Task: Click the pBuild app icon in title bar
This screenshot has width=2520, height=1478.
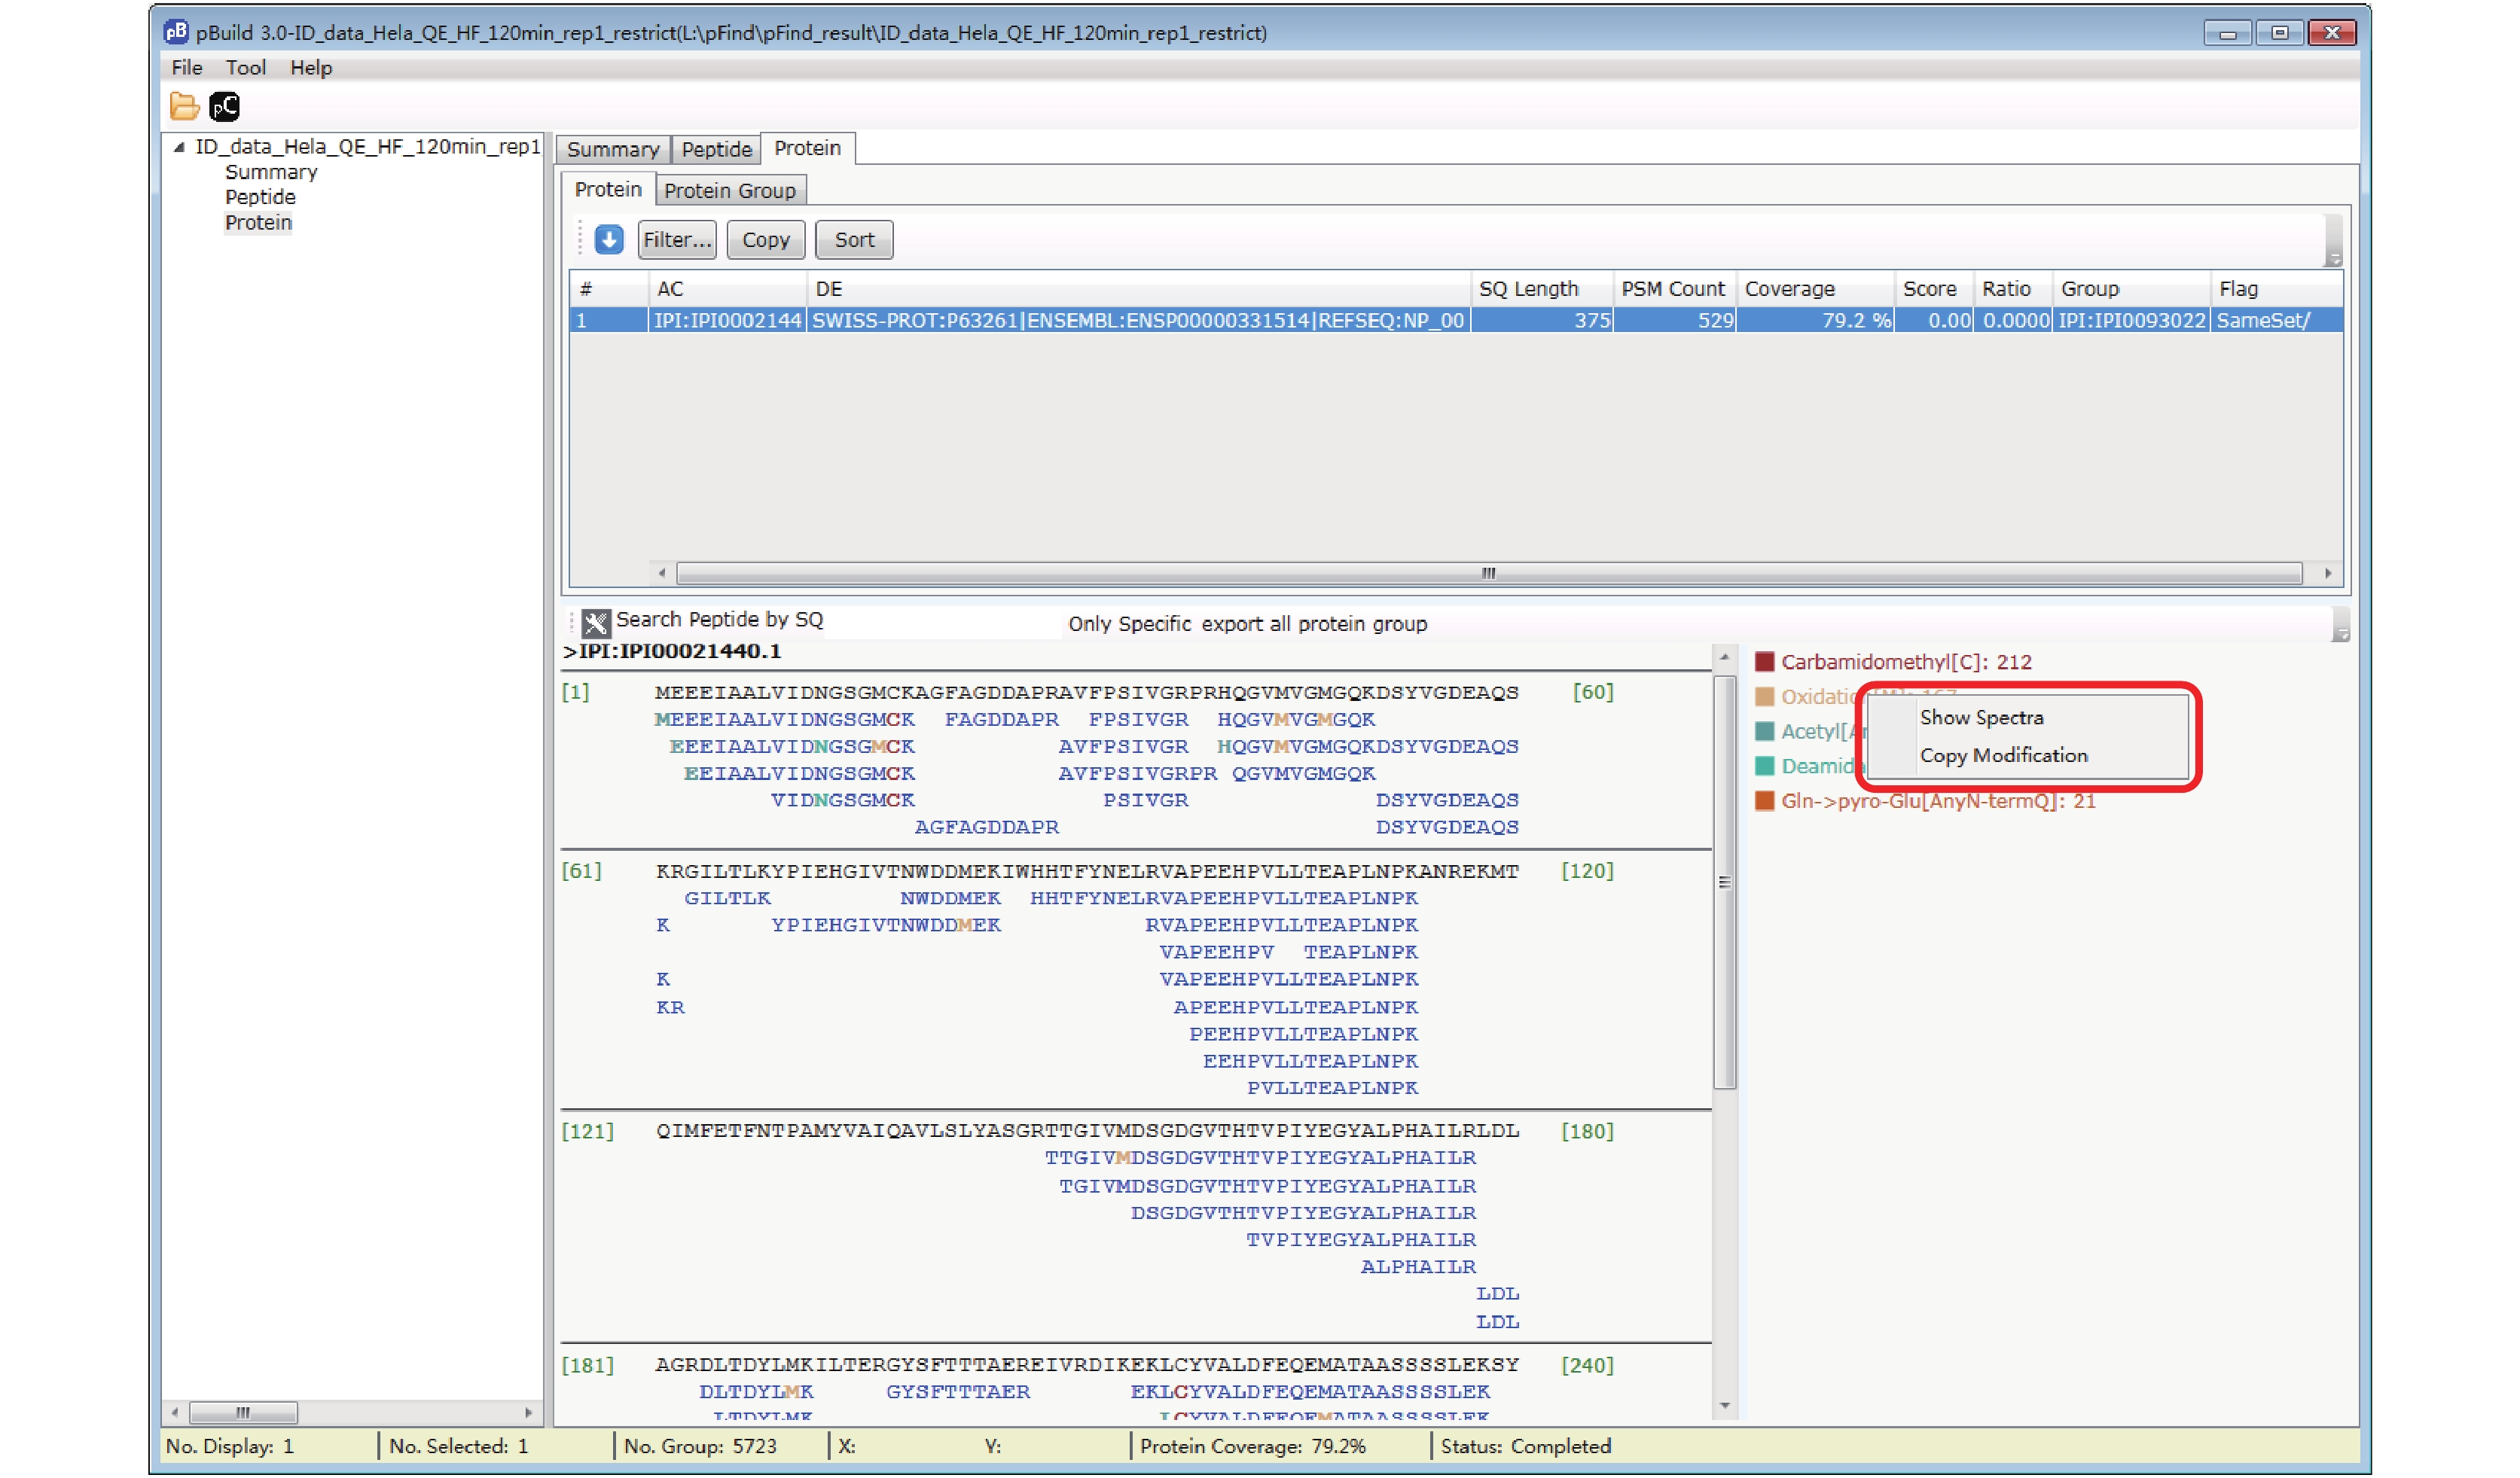Action: 175,32
